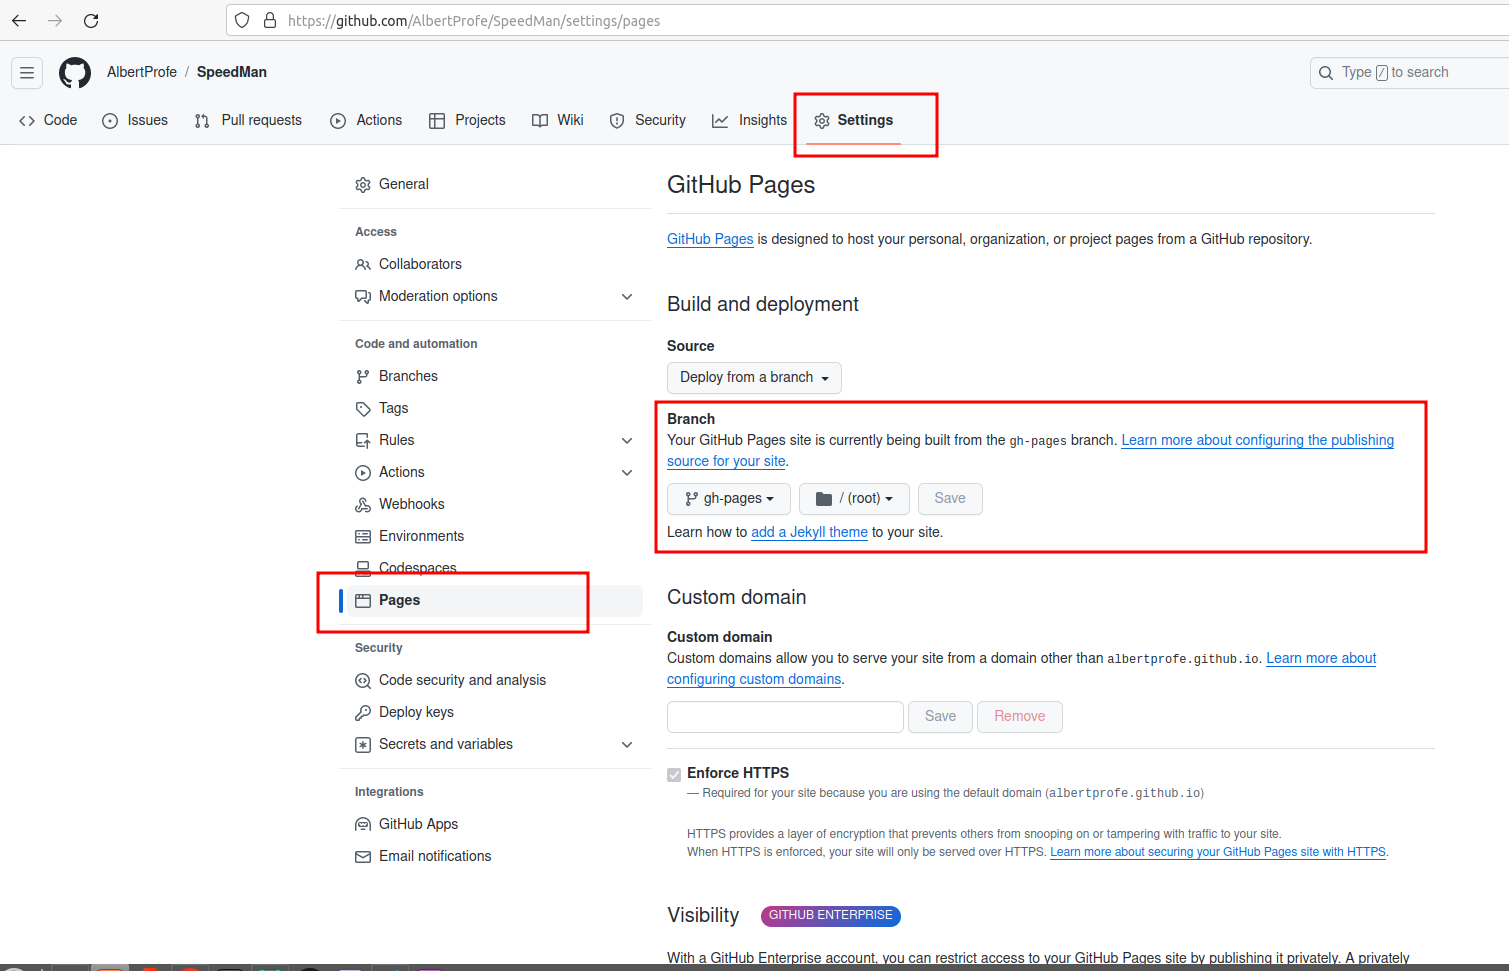The width and height of the screenshot is (1509, 971).
Task: Switch to the Pull requests tab
Action: point(248,120)
